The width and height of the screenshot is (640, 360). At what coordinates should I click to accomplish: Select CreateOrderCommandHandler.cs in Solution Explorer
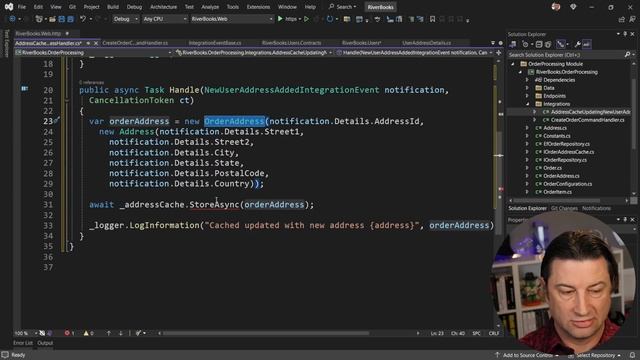click(587, 120)
